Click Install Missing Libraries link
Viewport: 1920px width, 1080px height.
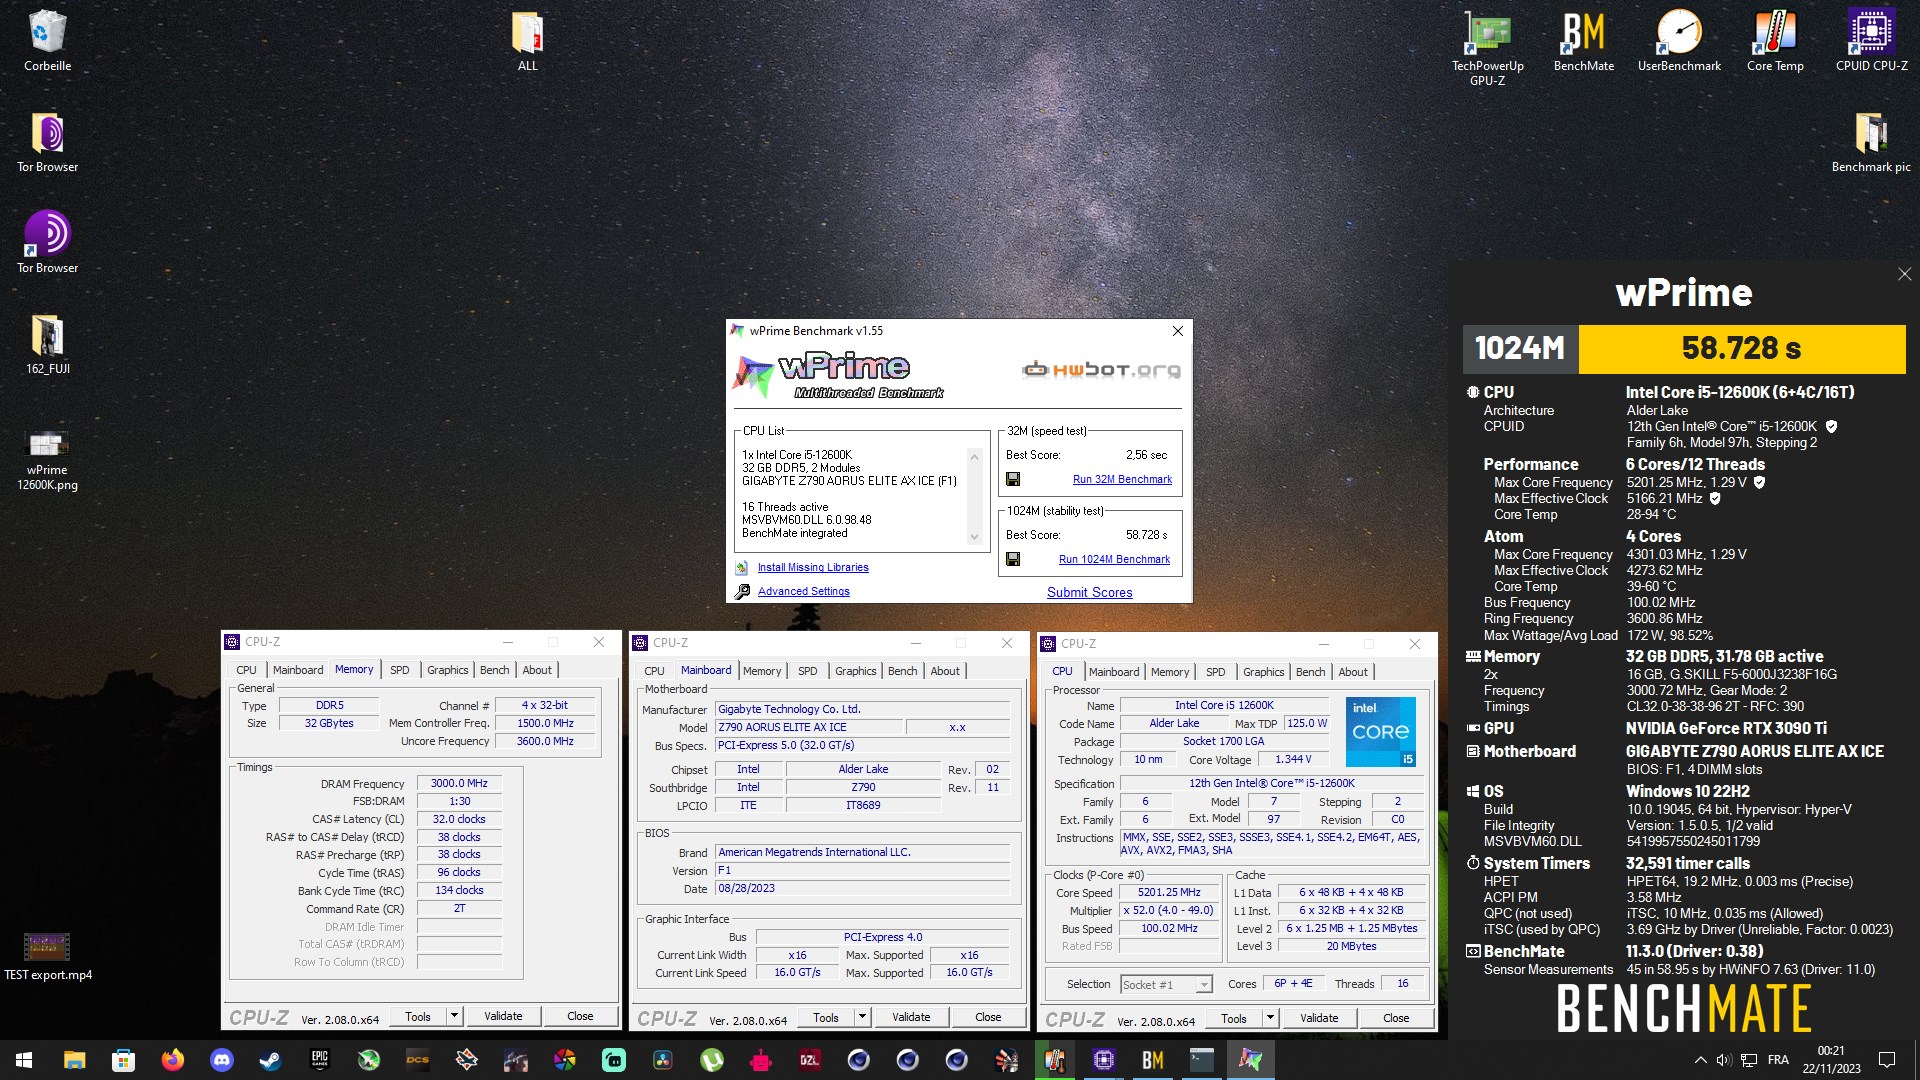click(x=813, y=567)
